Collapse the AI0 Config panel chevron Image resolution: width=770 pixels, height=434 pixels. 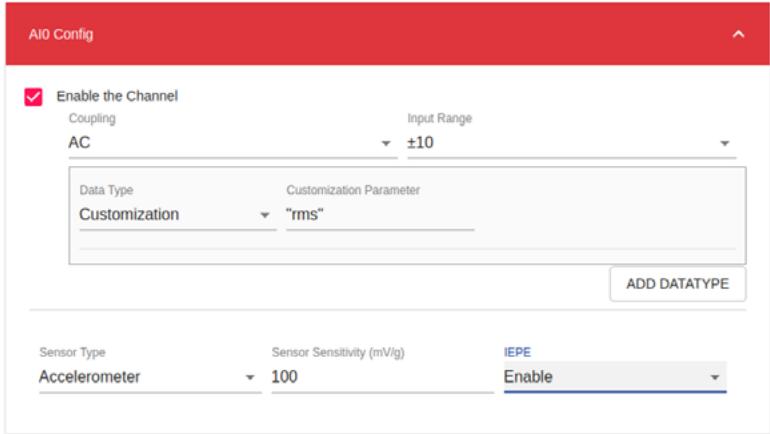tap(738, 34)
